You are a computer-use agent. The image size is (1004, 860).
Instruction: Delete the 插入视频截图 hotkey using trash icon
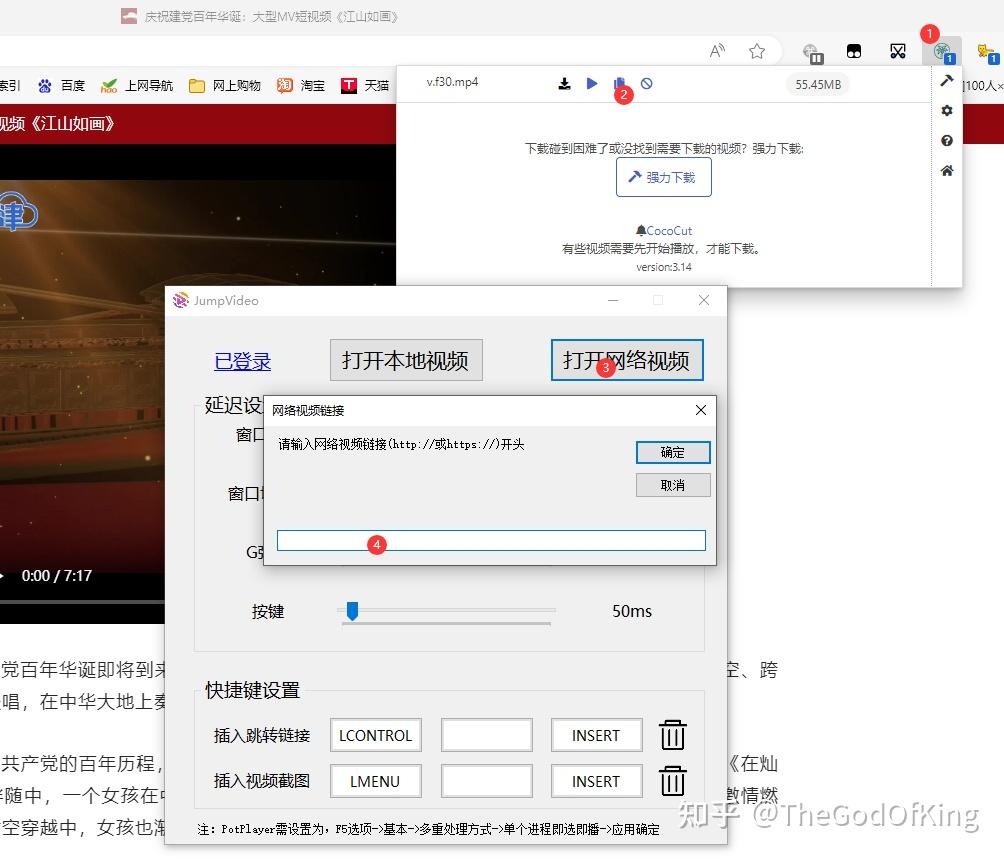[672, 781]
